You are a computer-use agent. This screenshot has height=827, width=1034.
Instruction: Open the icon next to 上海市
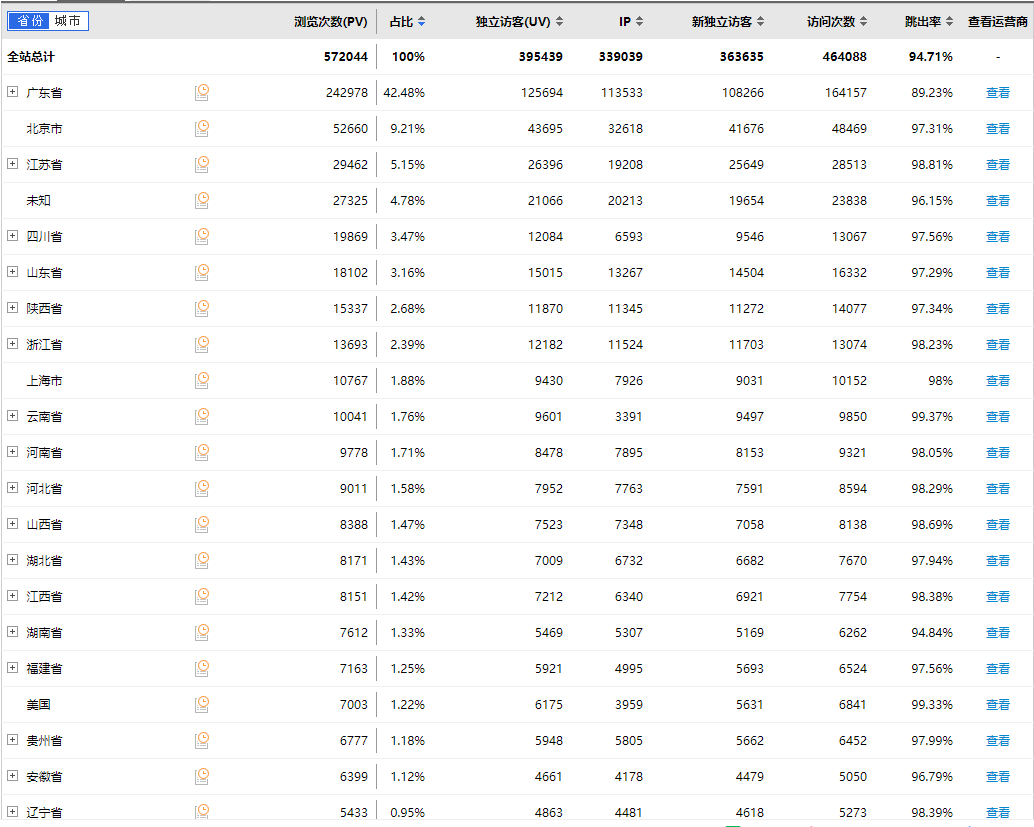pyautogui.click(x=202, y=380)
